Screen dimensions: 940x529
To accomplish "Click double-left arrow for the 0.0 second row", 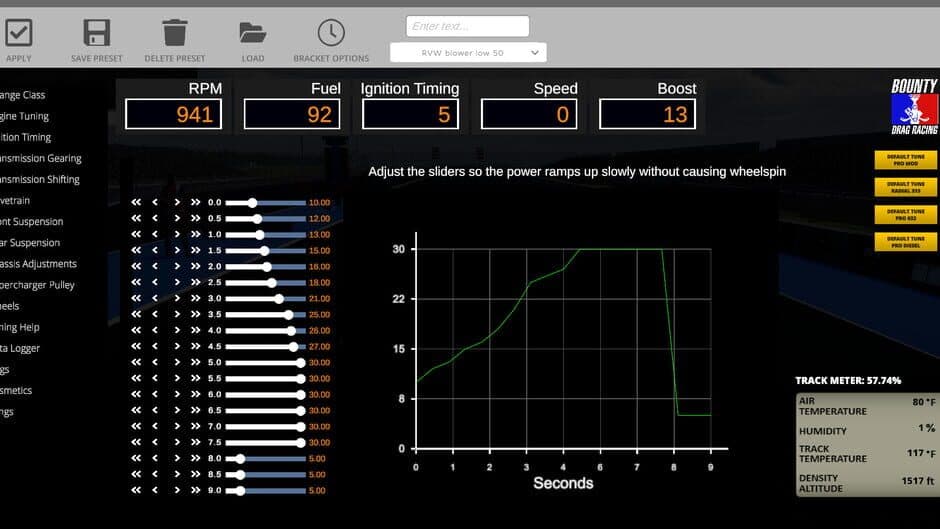I will (136, 203).
